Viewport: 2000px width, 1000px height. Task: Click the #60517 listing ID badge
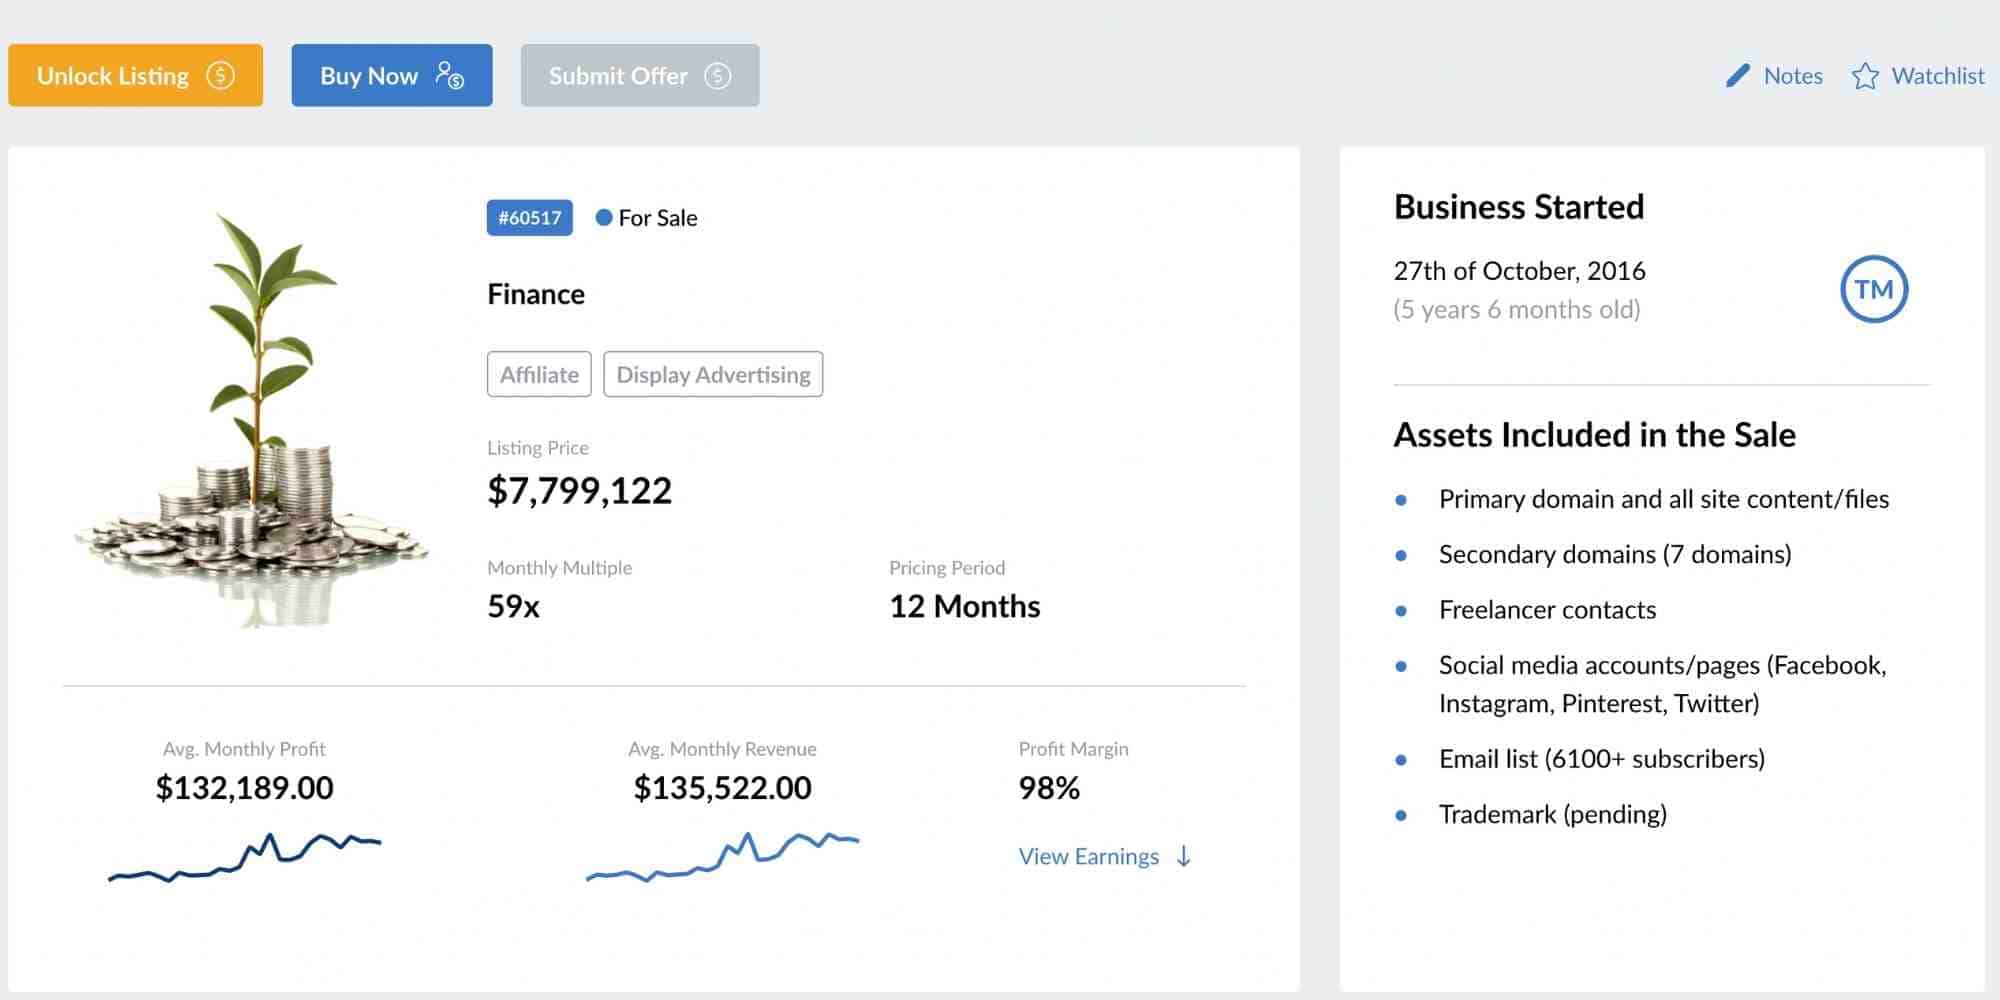click(529, 218)
